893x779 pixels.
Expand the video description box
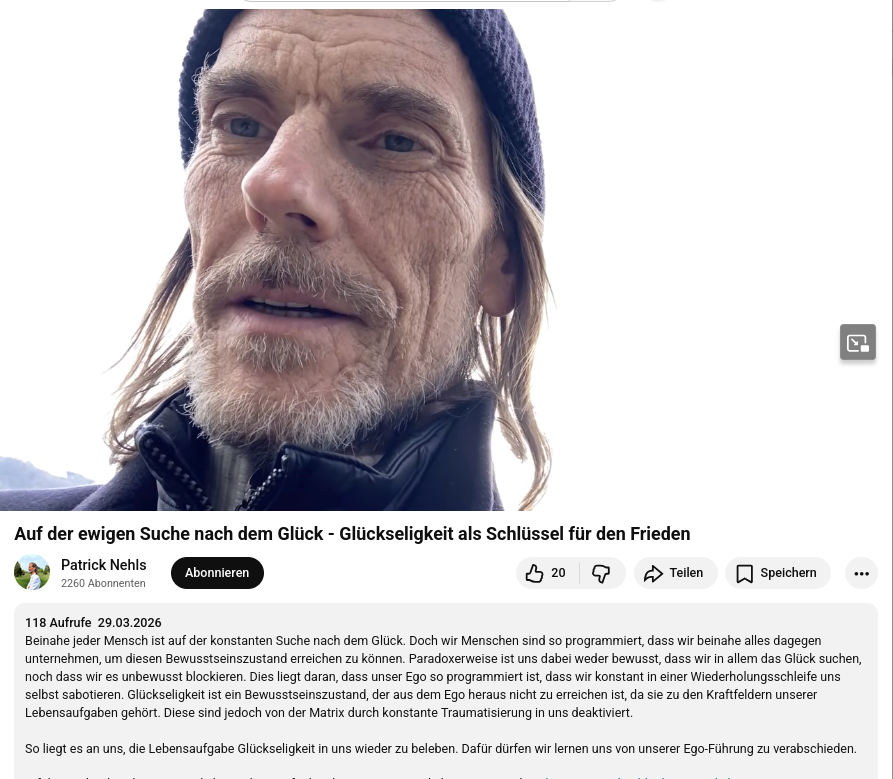pyautogui.click(x=446, y=691)
